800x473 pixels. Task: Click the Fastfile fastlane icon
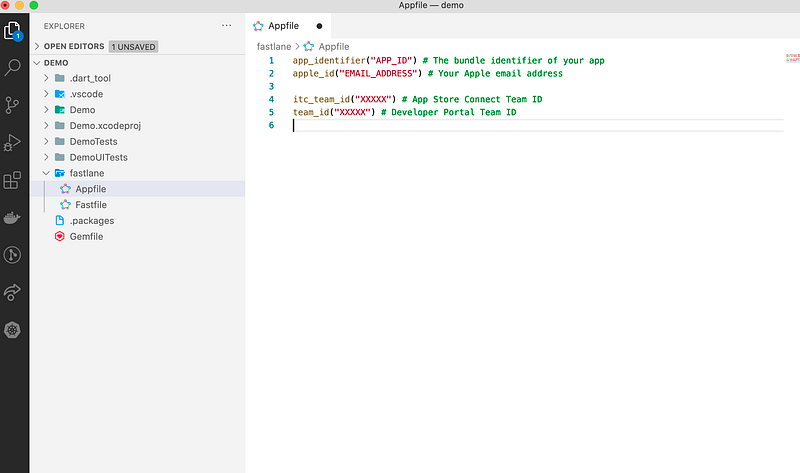pyautogui.click(x=65, y=205)
